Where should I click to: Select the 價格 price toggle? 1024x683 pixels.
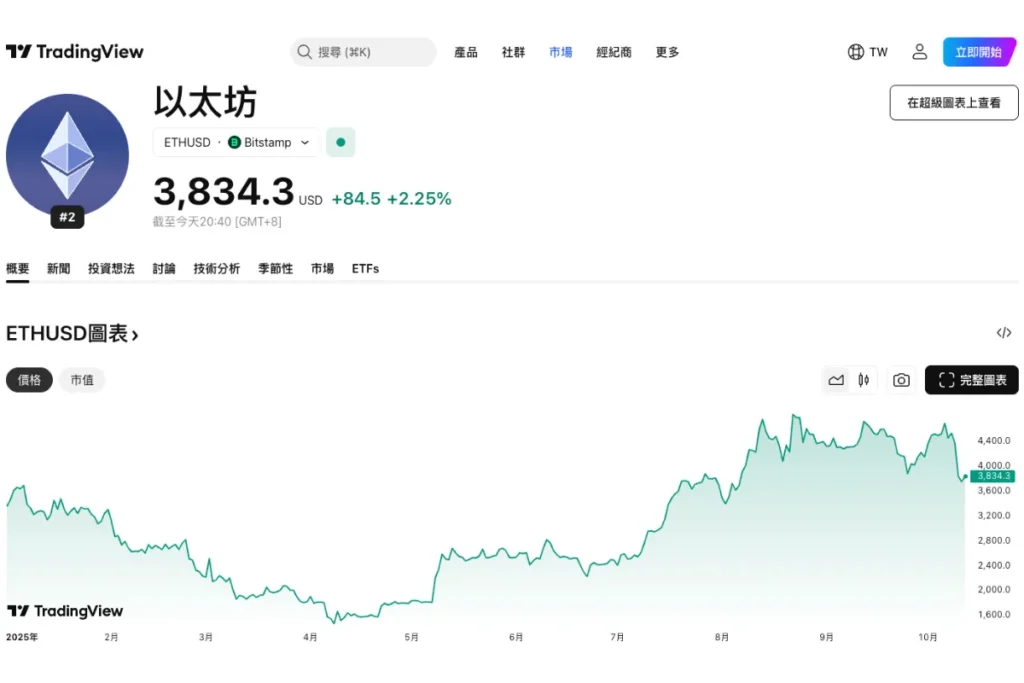29,380
